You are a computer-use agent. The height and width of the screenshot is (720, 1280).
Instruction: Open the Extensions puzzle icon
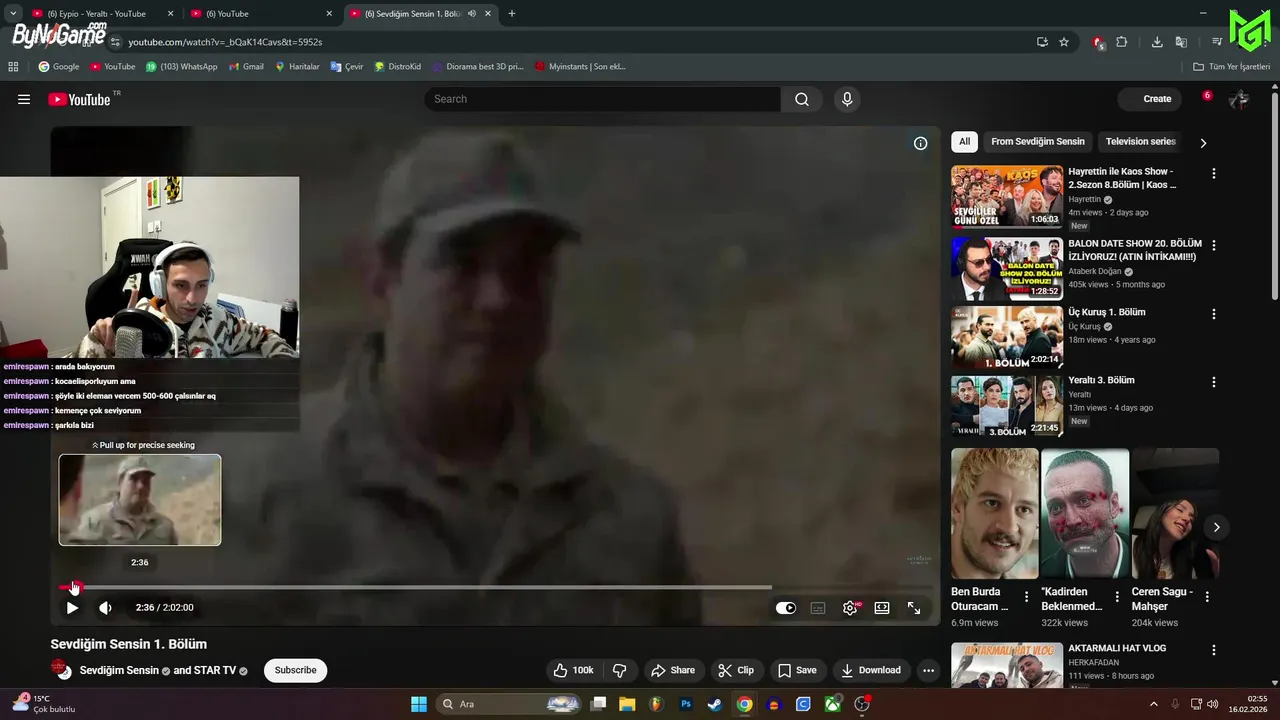[x=1121, y=42]
